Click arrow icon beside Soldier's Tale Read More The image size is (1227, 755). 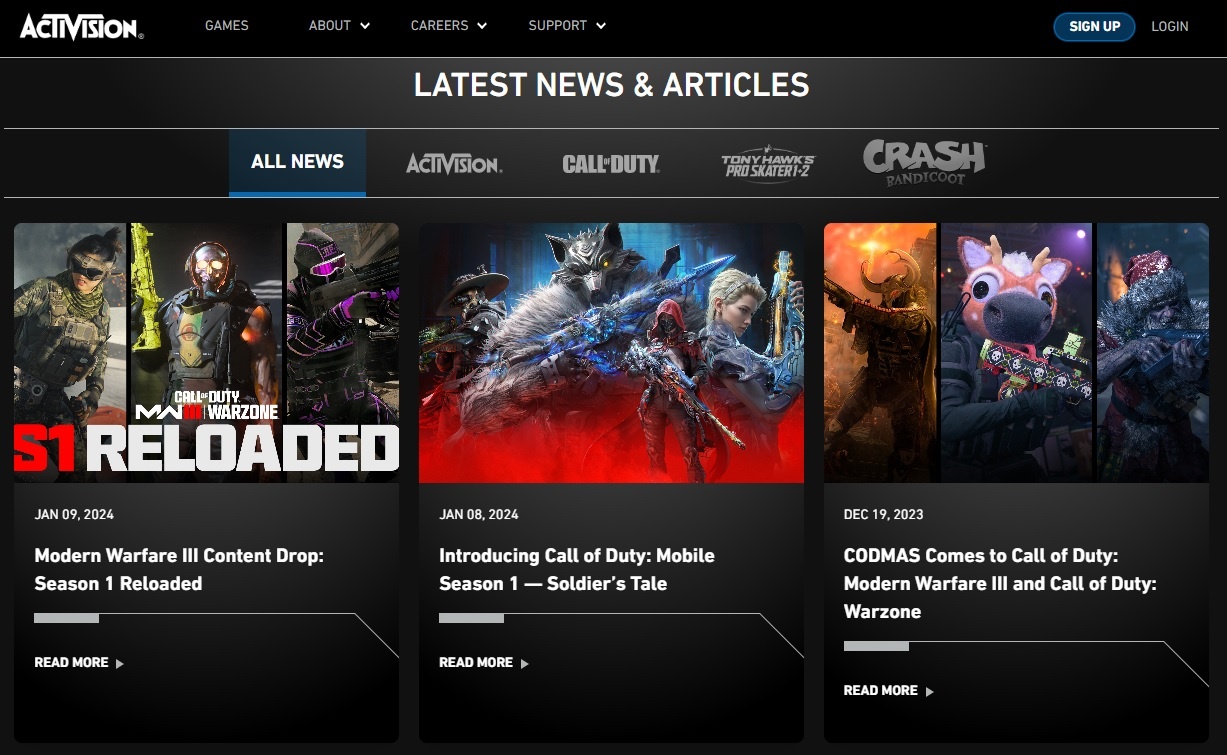click(x=525, y=663)
